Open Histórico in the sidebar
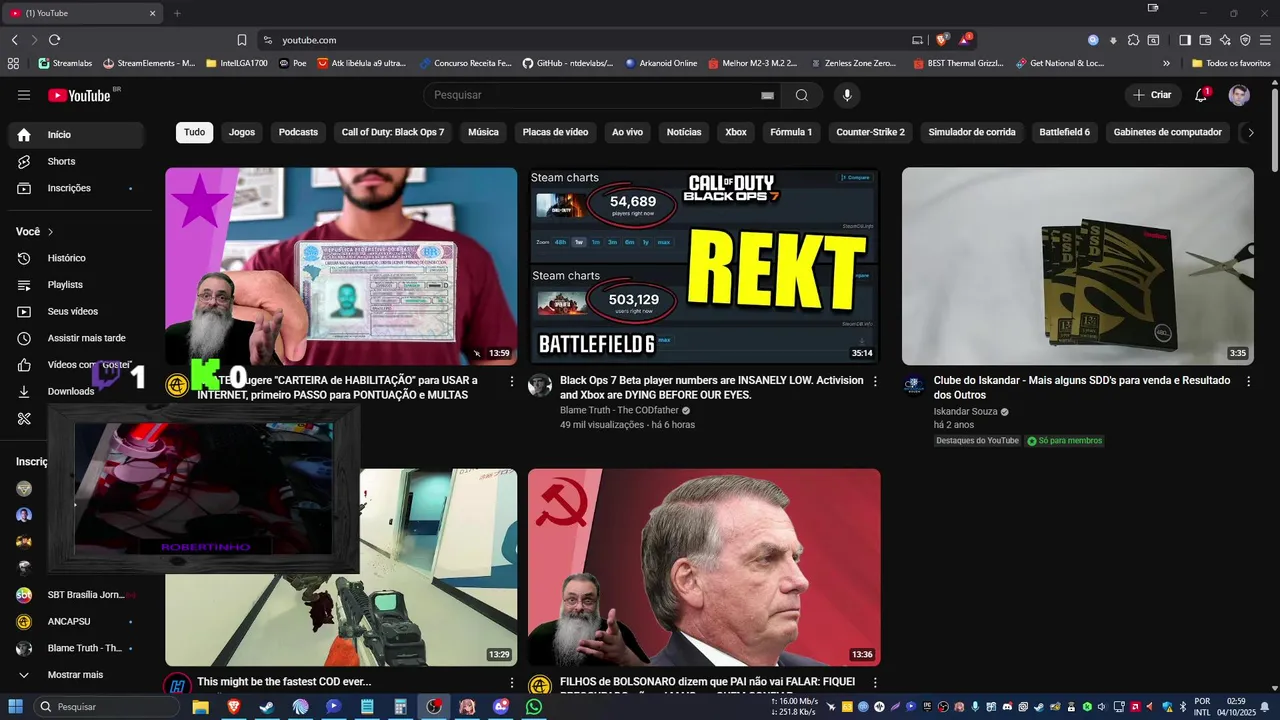Viewport: 1280px width, 720px height. click(76, 258)
